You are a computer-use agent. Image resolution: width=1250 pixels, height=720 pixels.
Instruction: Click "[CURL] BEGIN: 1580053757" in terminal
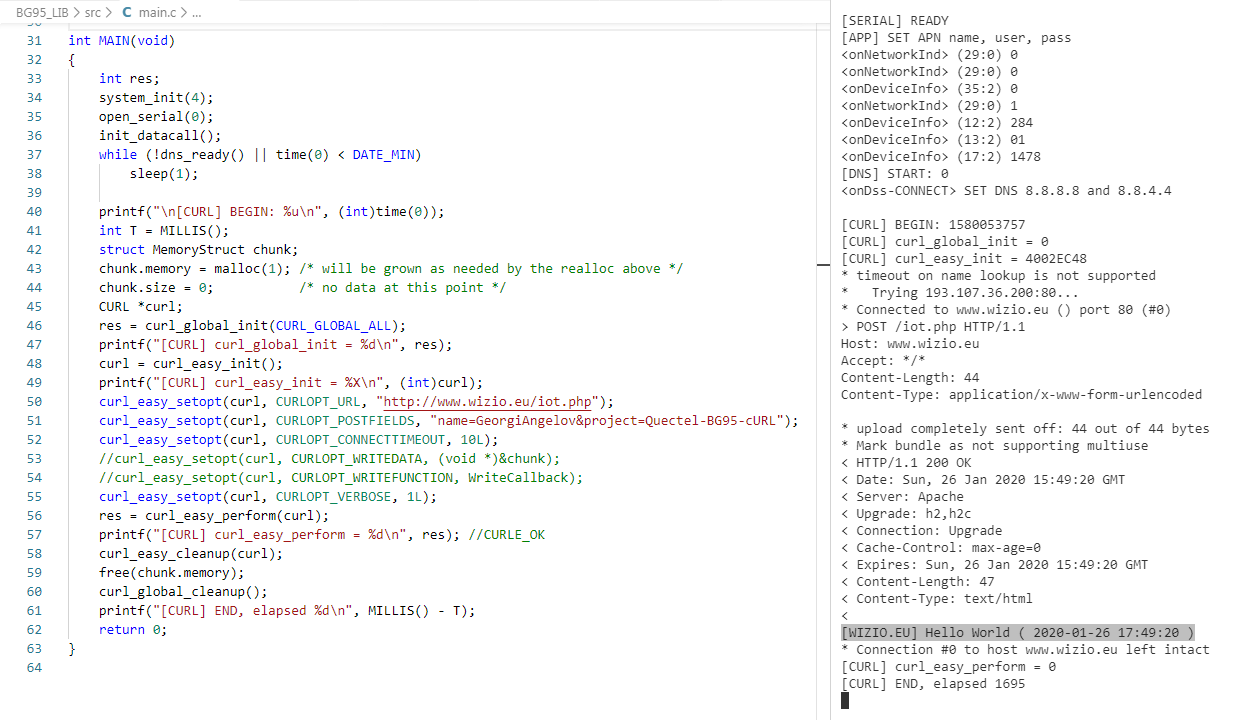point(933,225)
